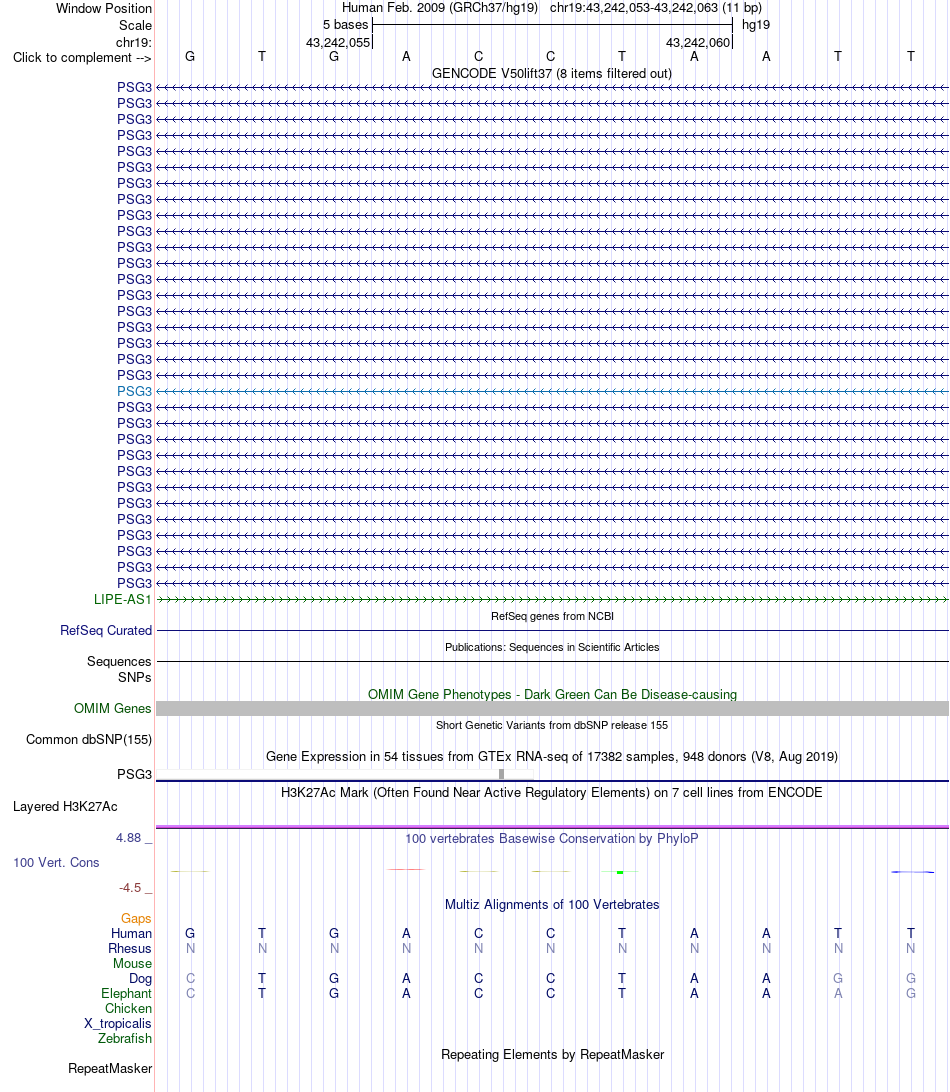The height and width of the screenshot is (1092, 950).
Task: Click the light-blue highlighted PSG3 transcript label
Action: (134, 391)
